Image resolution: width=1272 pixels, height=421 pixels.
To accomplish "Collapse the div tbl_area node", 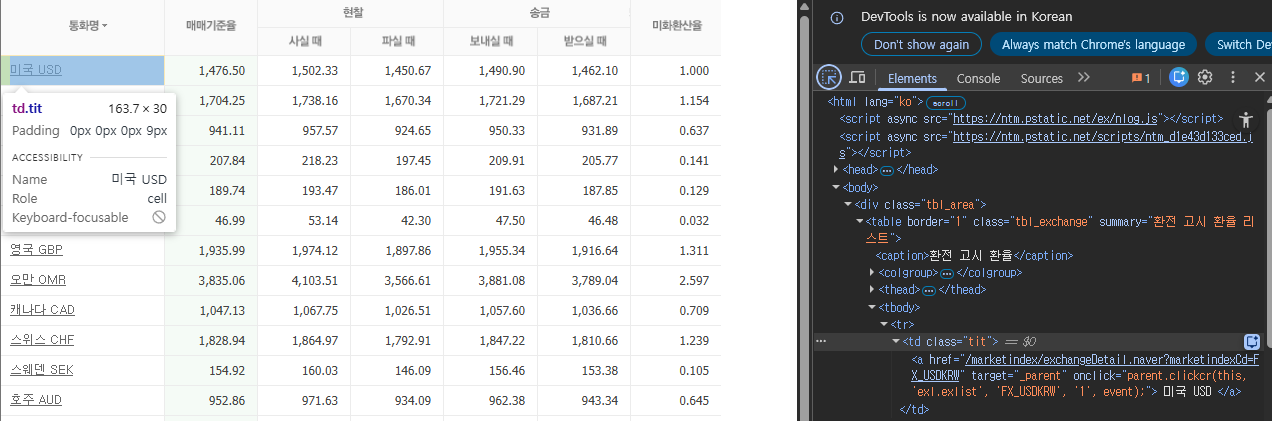I will pos(848,204).
